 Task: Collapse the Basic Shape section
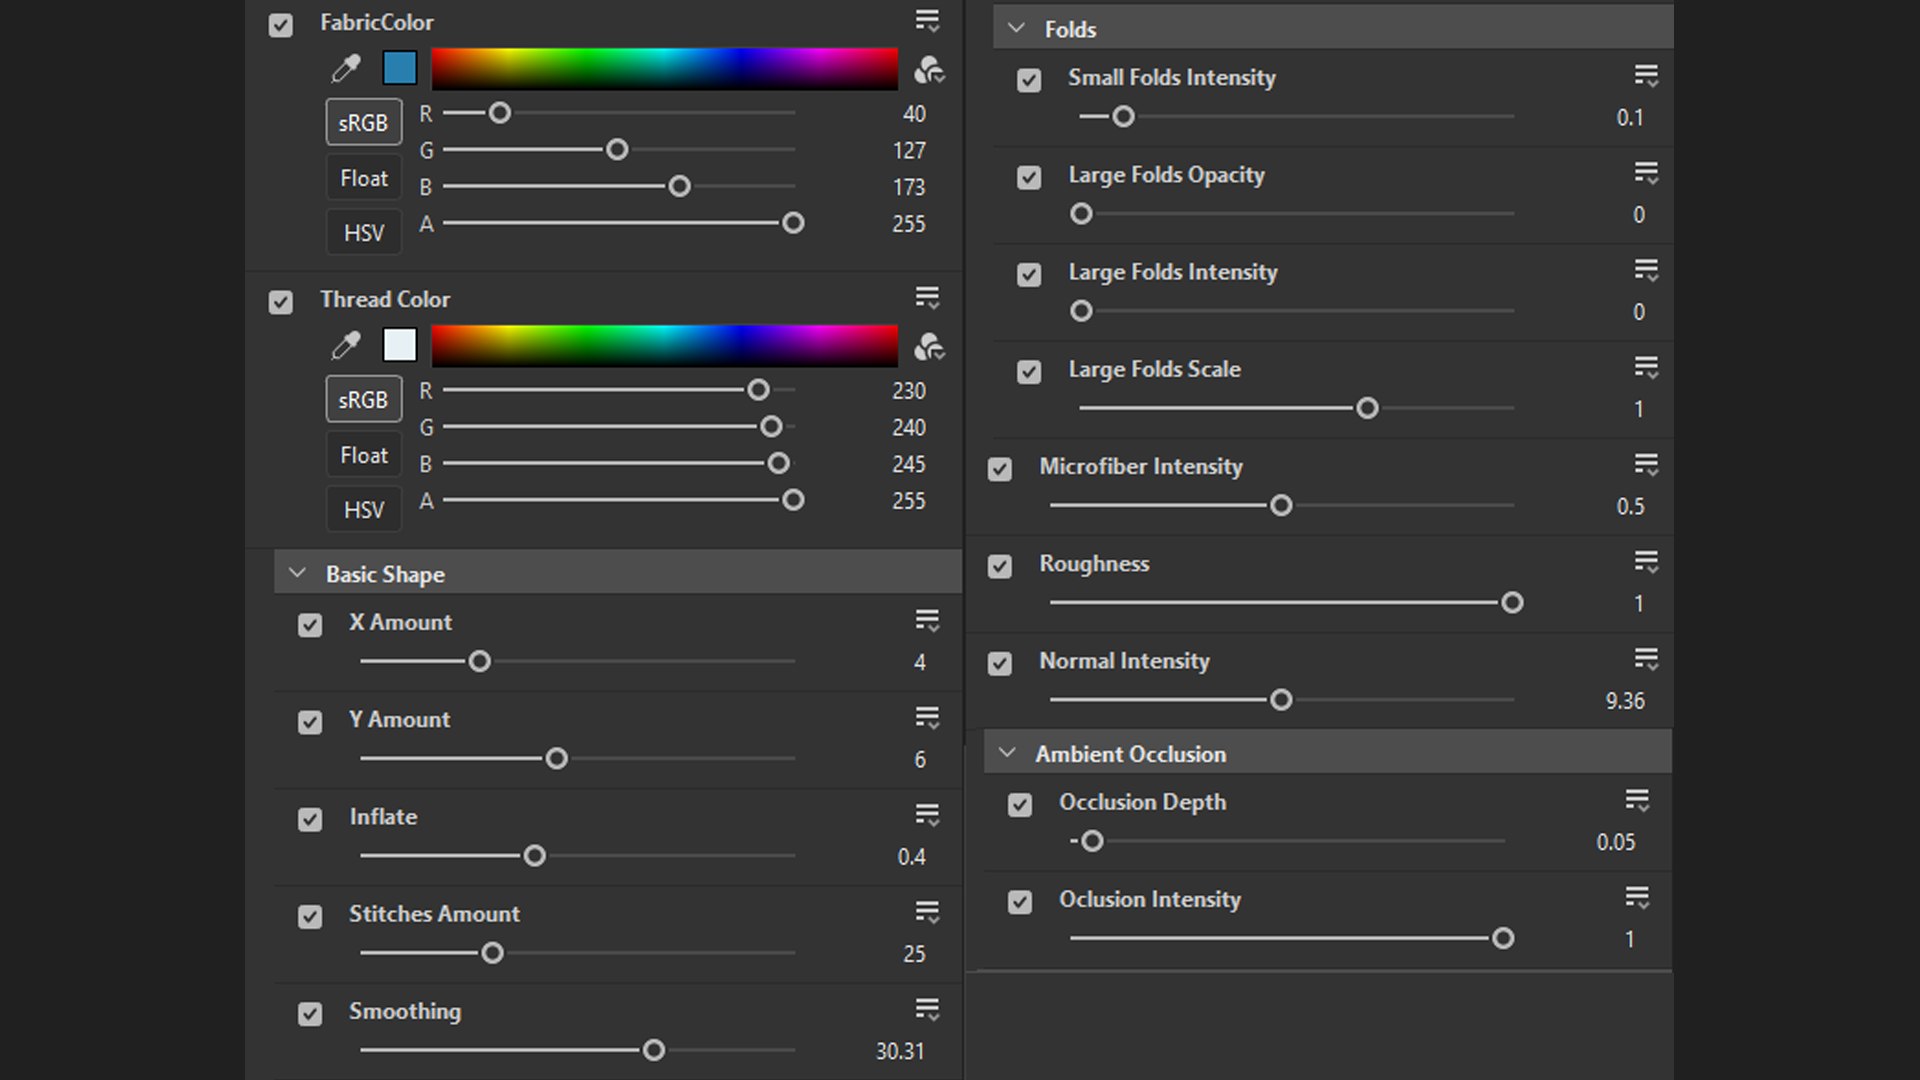tap(297, 574)
